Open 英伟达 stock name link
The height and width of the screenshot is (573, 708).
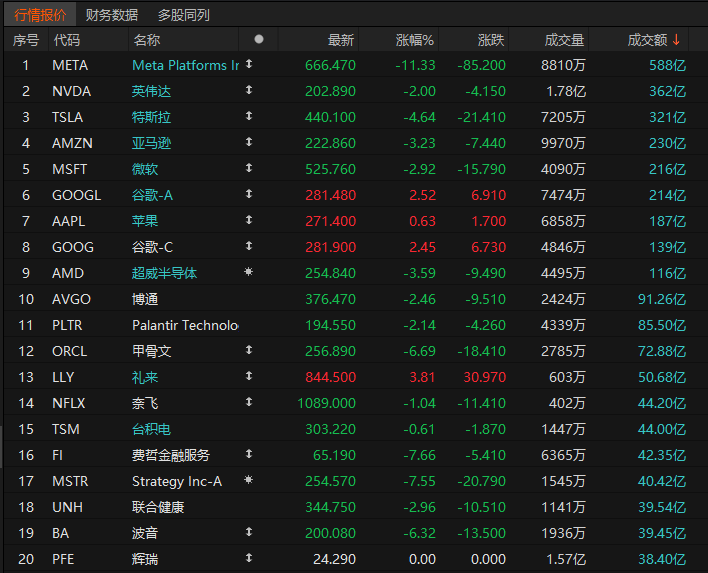pos(151,91)
